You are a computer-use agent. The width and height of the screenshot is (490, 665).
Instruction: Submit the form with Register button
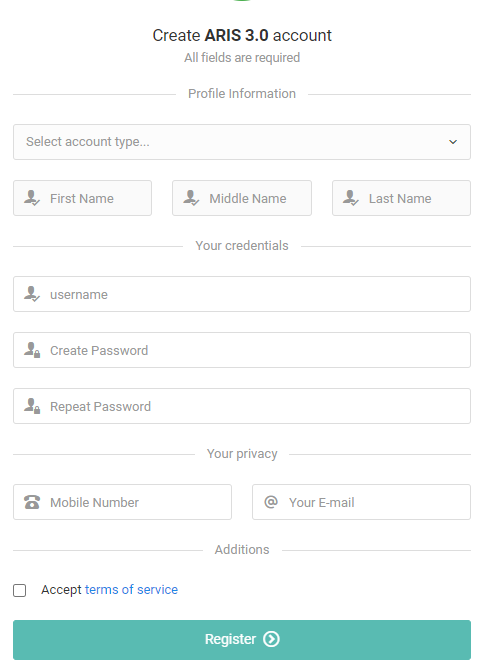(242, 640)
